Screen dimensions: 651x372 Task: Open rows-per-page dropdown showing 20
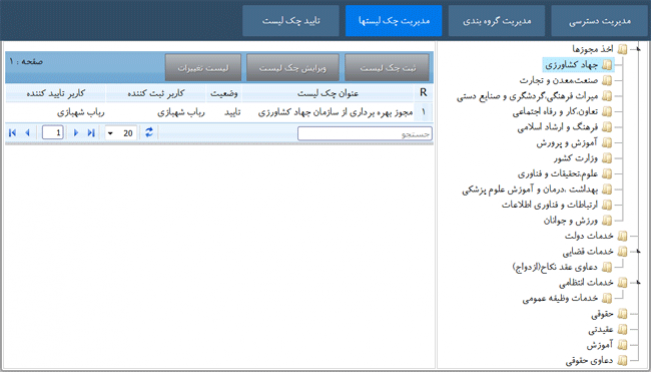click(120, 133)
